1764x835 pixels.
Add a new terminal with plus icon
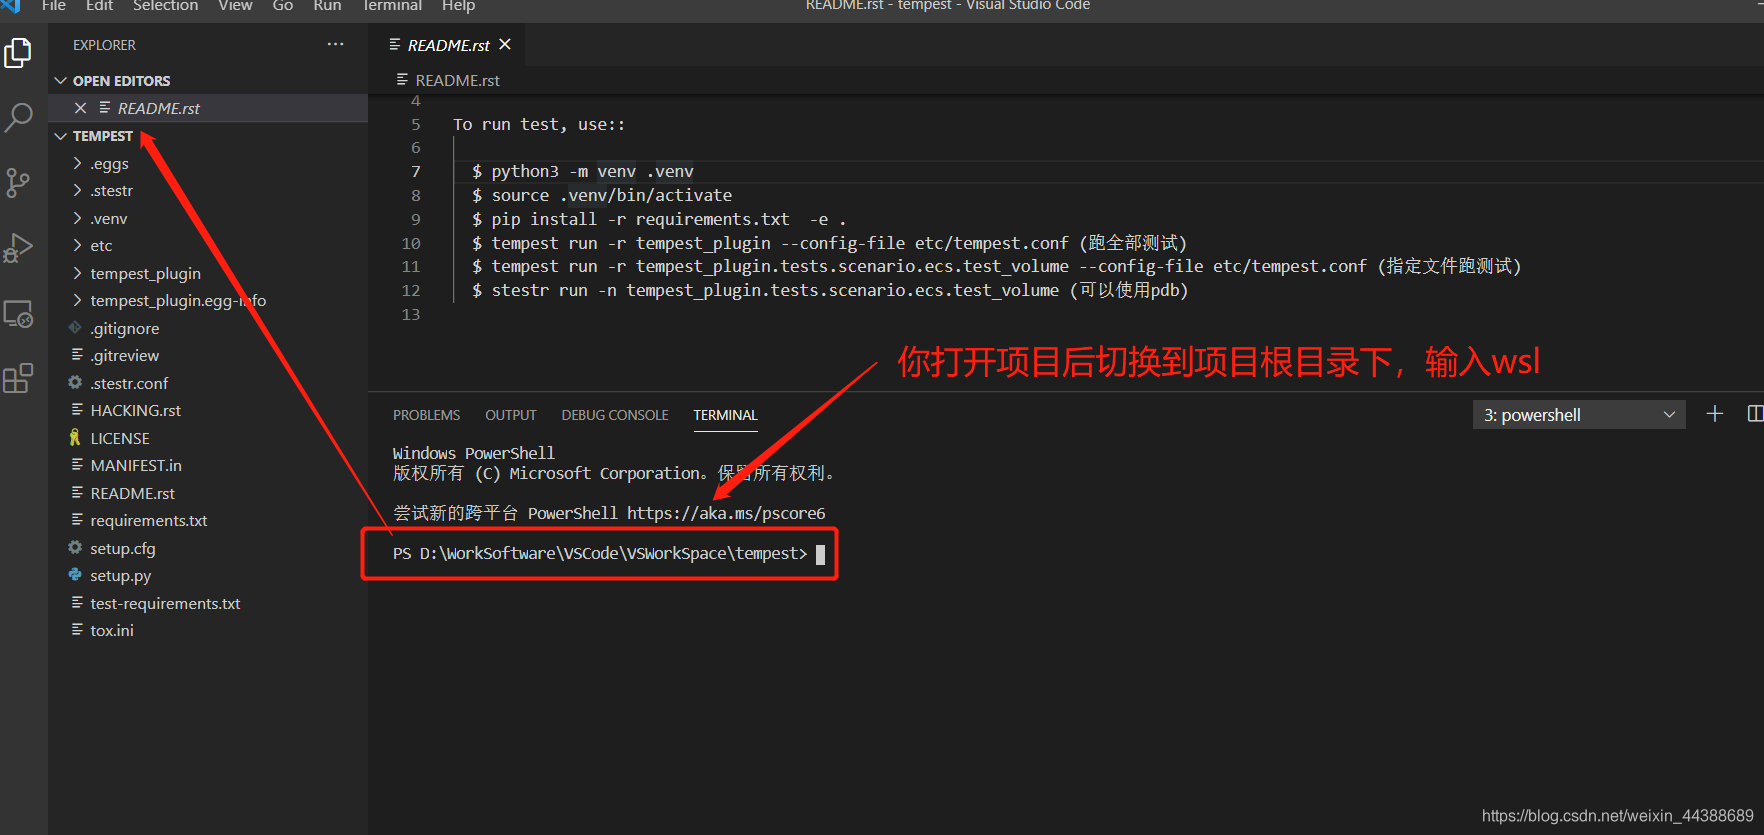[1714, 414]
